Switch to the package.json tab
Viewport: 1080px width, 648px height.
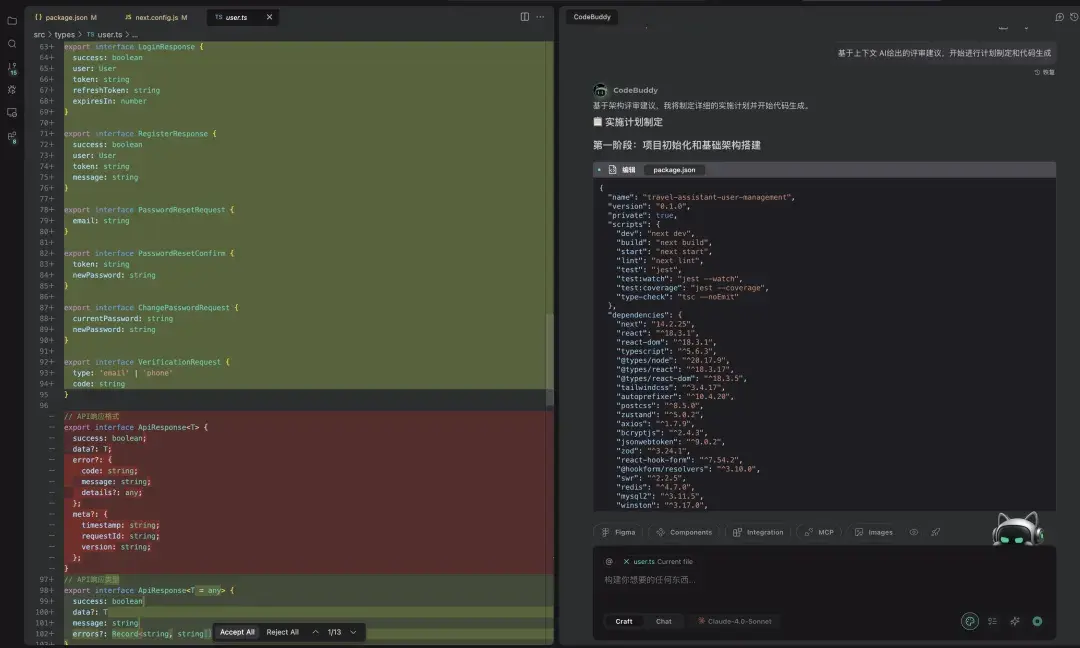tap(65, 17)
